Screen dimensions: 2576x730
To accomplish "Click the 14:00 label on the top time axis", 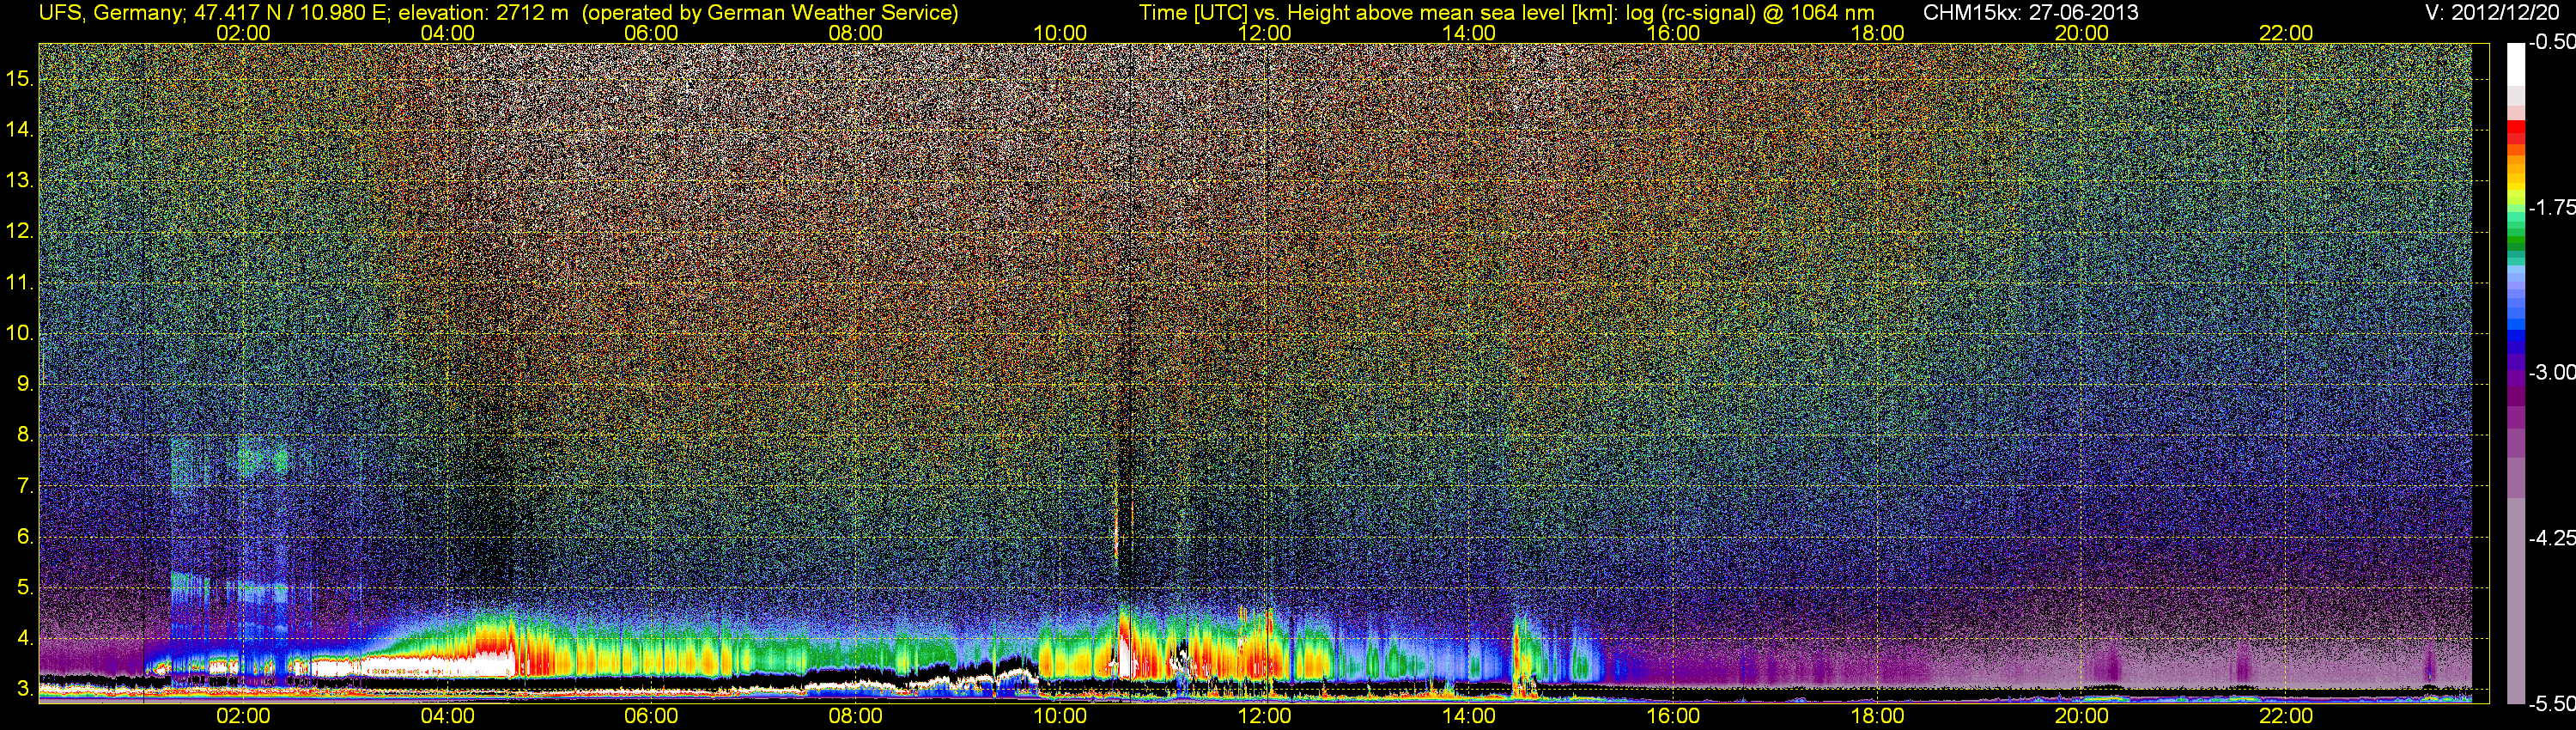I will point(1469,33).
